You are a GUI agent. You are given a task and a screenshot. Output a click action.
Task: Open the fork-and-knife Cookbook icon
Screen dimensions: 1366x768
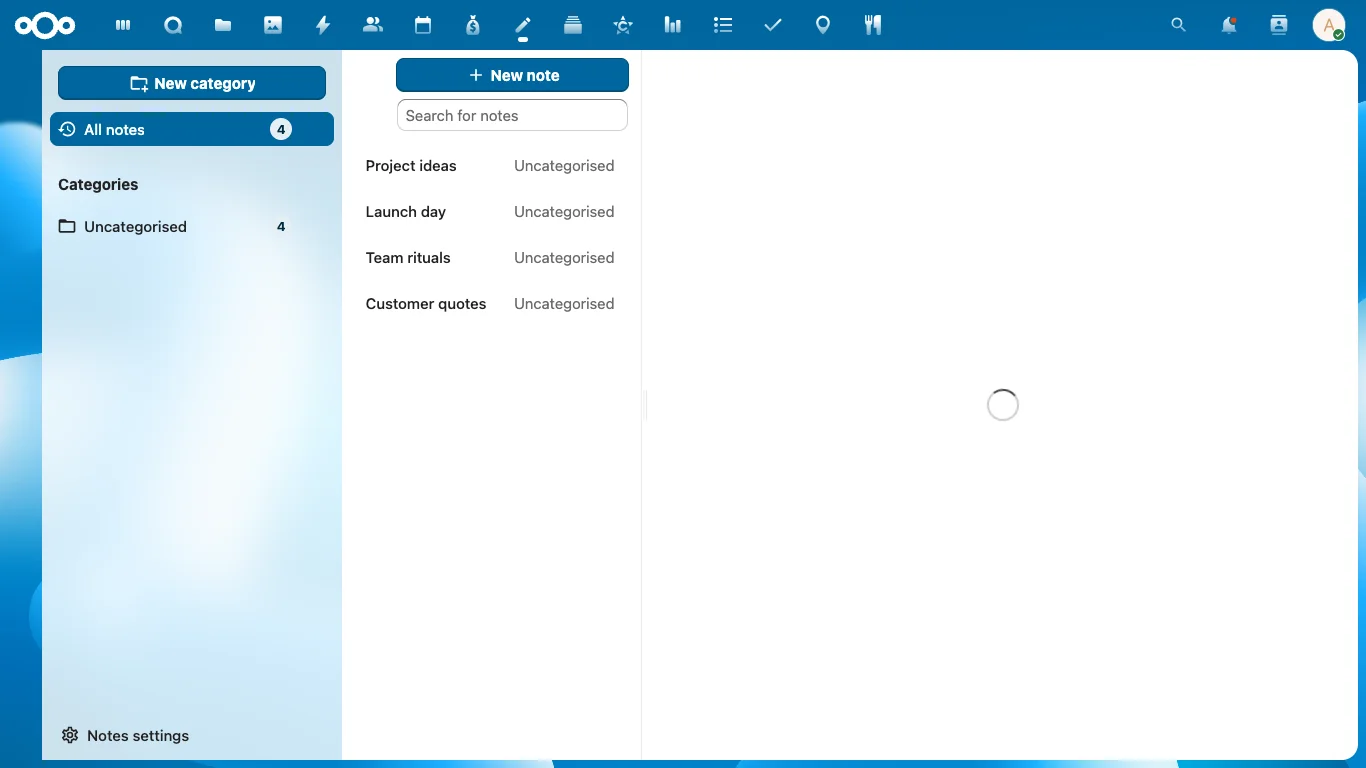point(873,25)
